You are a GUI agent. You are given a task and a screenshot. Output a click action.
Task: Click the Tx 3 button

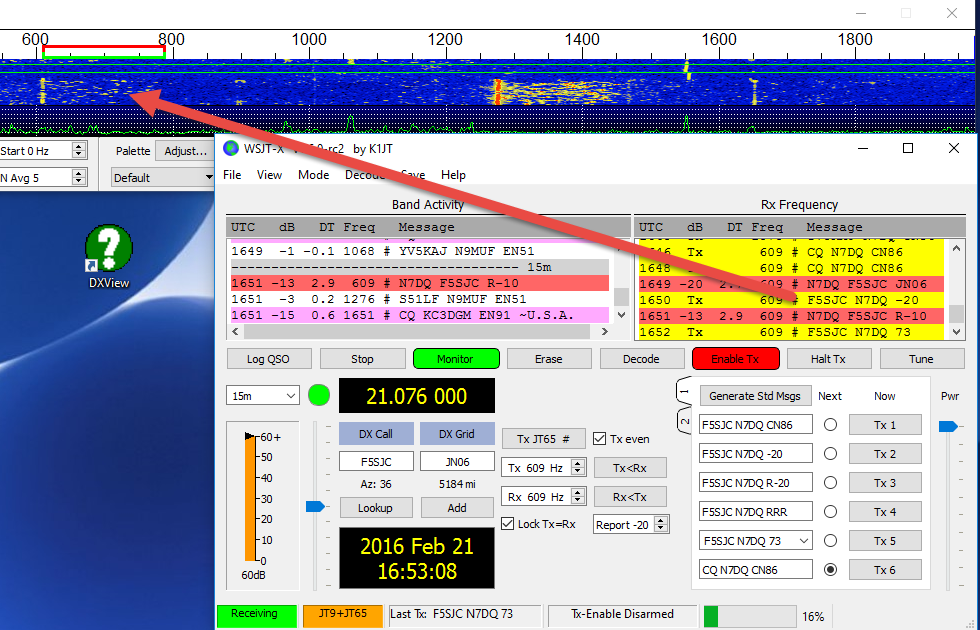885,482
